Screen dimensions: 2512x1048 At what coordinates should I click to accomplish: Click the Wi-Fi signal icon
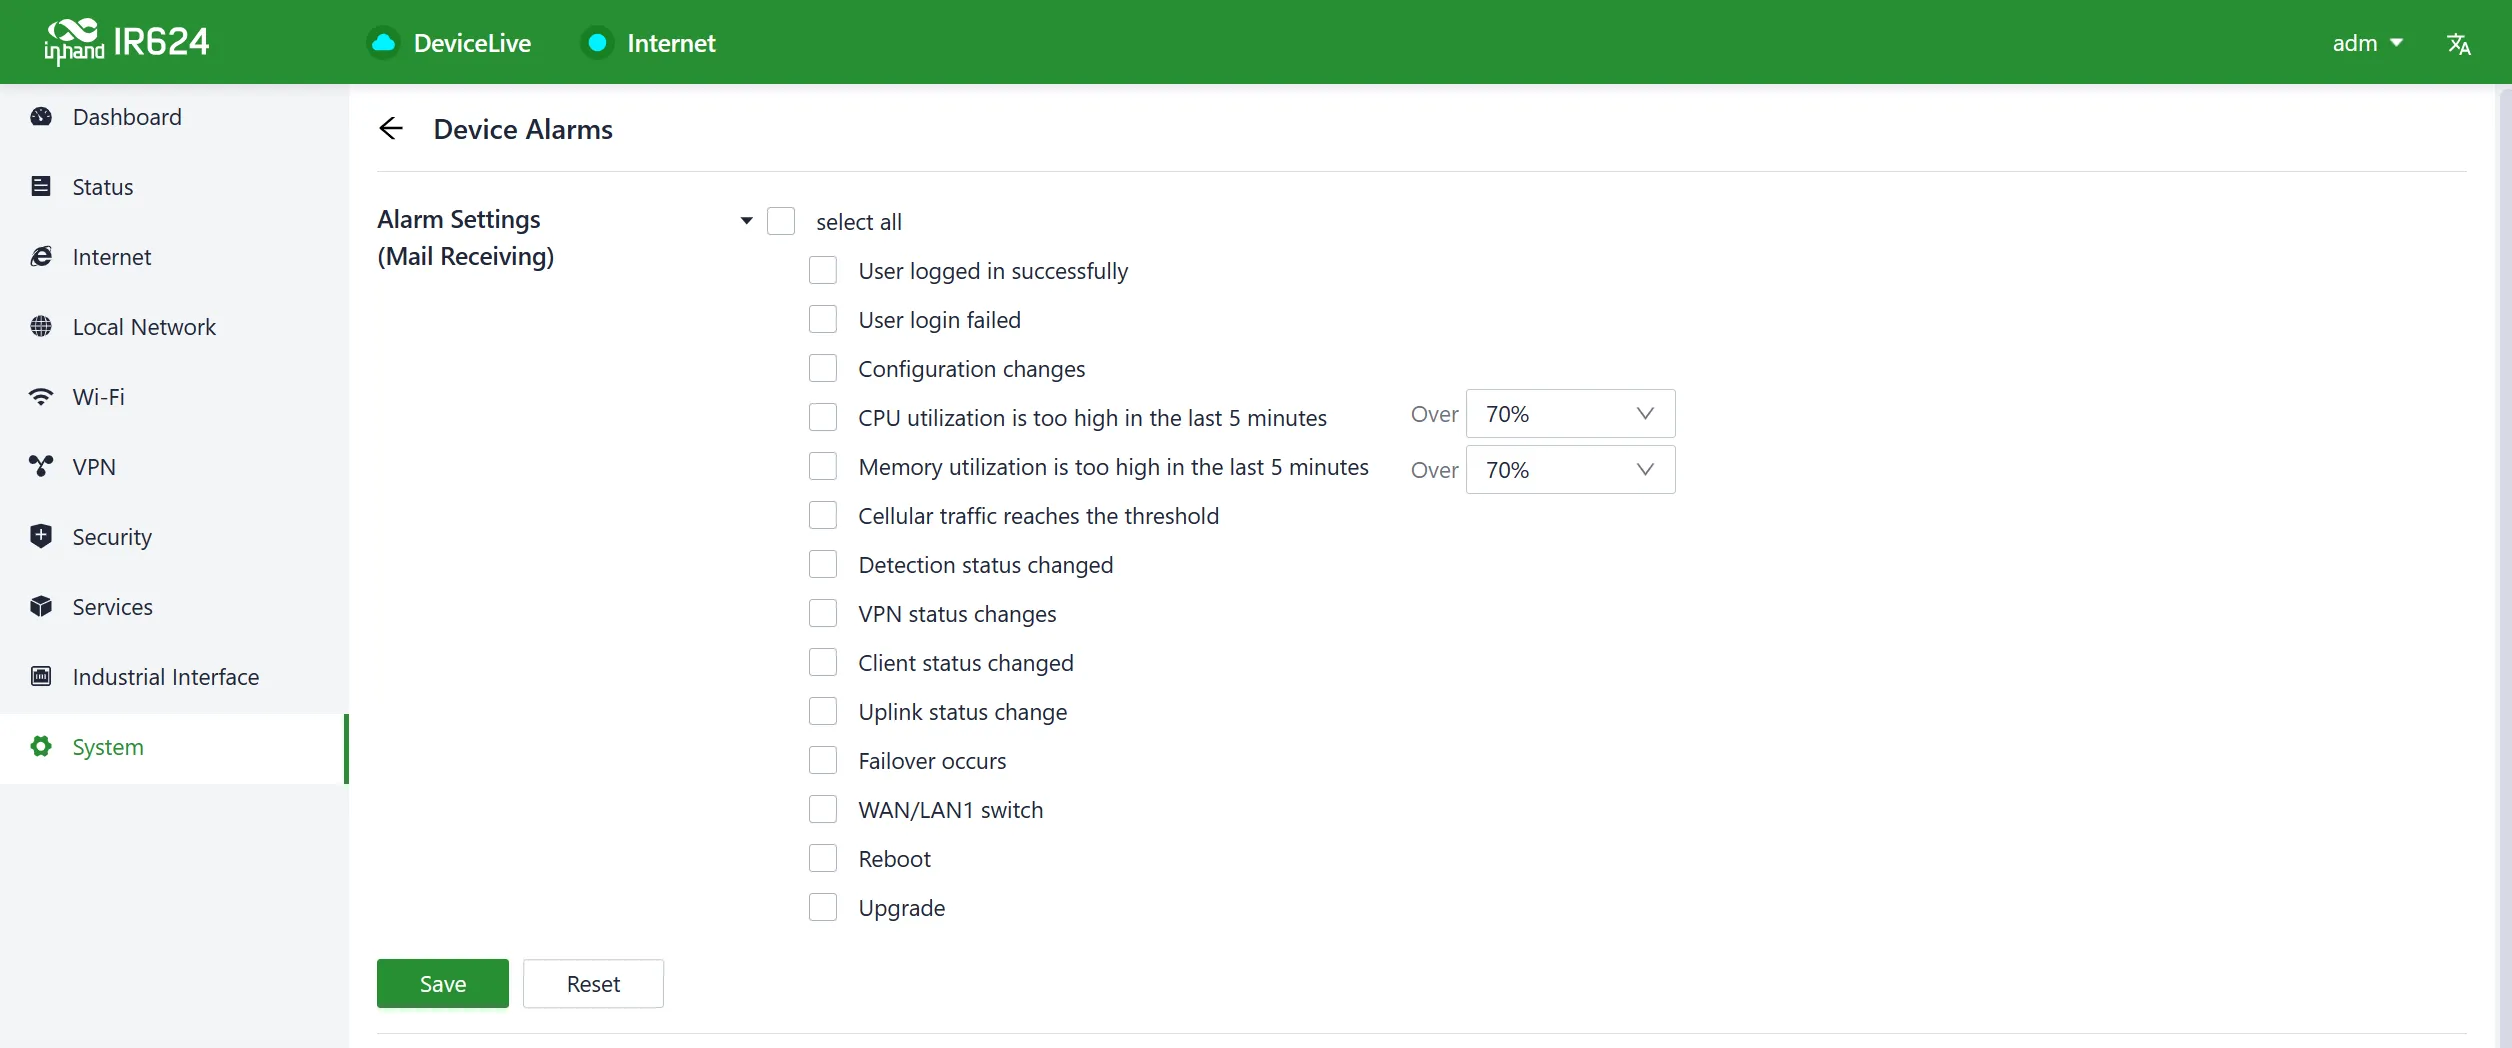pyautogui.click(x=41, y=397)
